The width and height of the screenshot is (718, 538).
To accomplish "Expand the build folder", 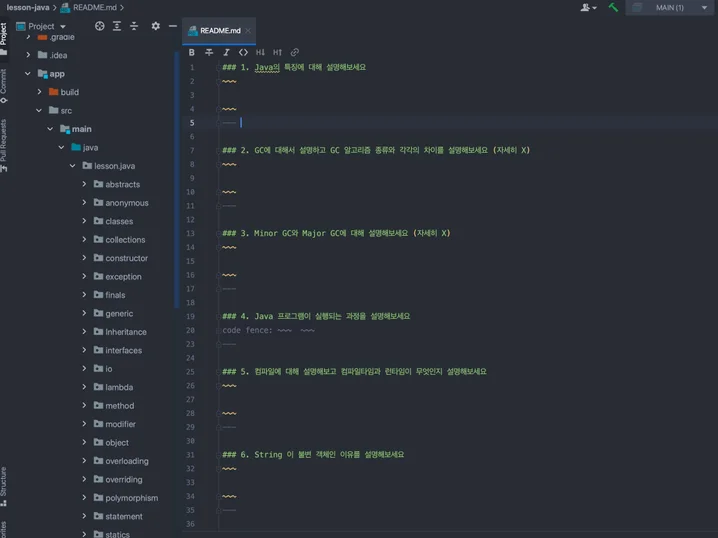I will coord(39,92).
